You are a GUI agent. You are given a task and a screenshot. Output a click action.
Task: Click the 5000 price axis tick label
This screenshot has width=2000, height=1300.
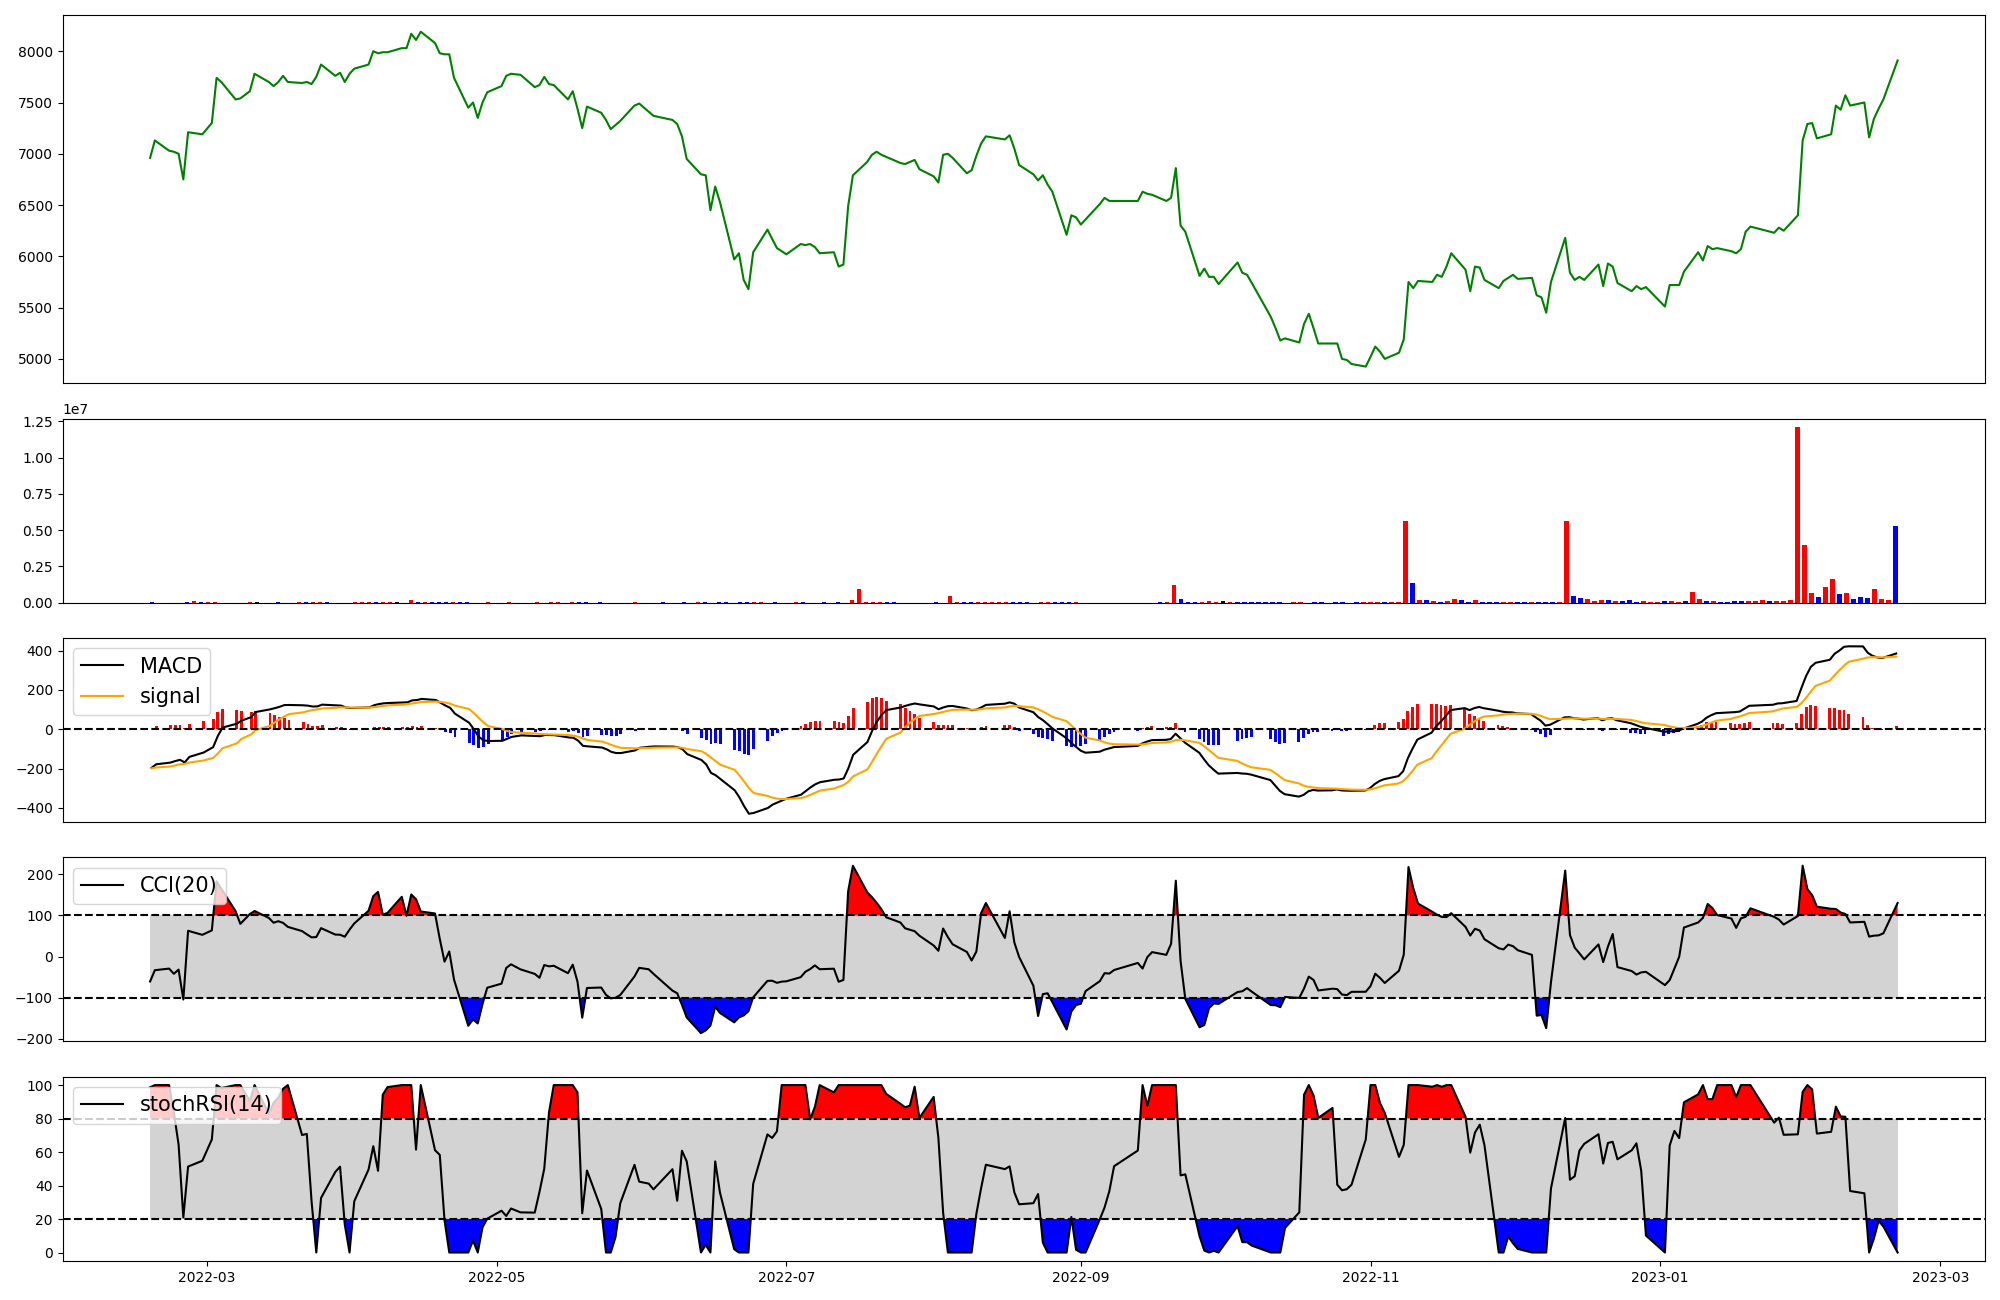35,360
